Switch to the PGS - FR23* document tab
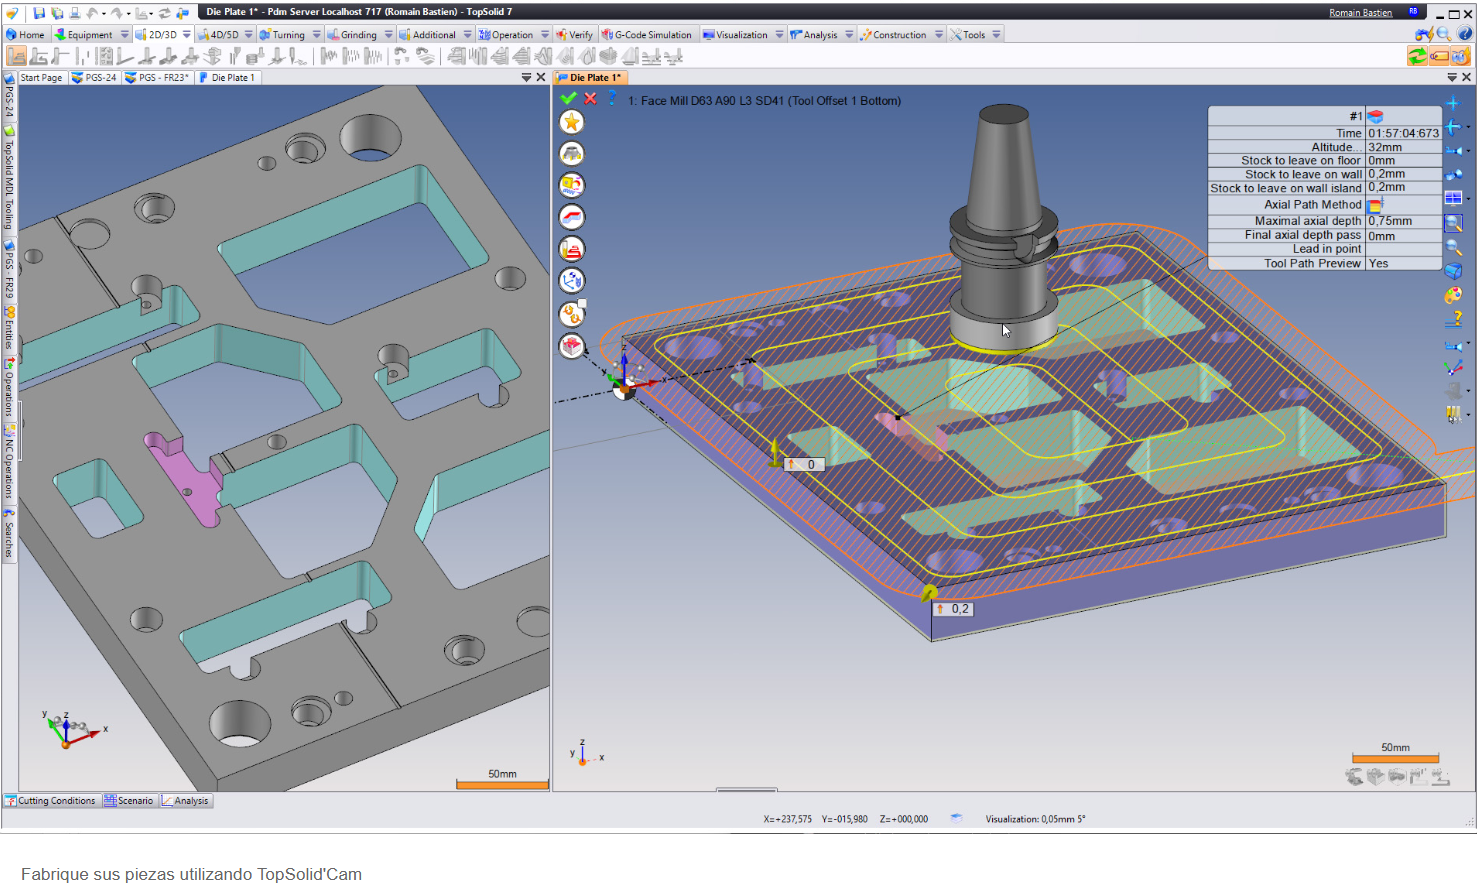Image resolution: width=1477 pixels, height=890 pixels. [158, 78]
